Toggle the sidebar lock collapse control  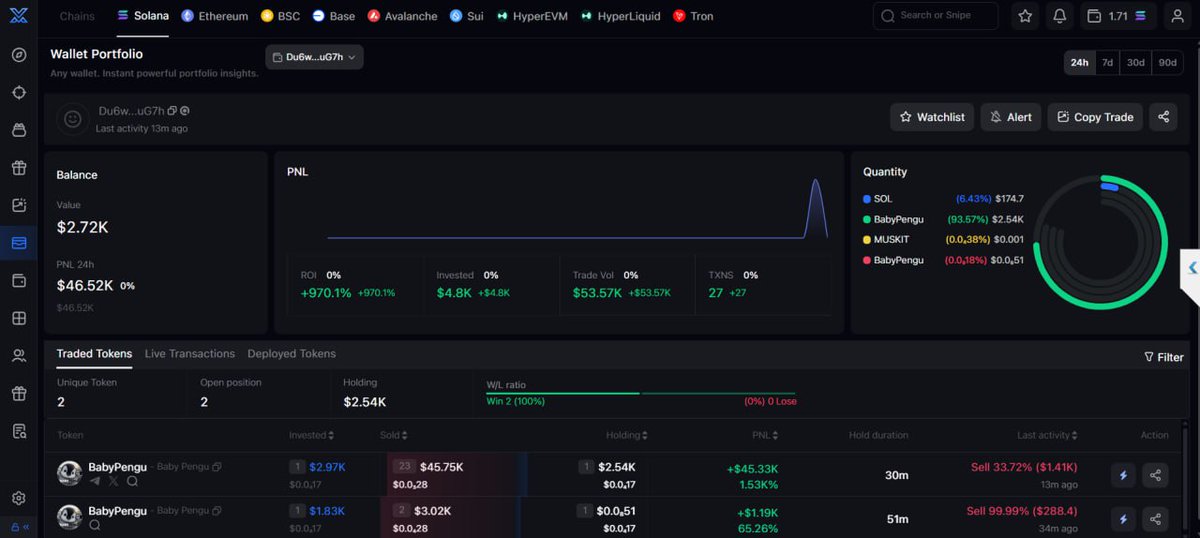pos(19,527)
